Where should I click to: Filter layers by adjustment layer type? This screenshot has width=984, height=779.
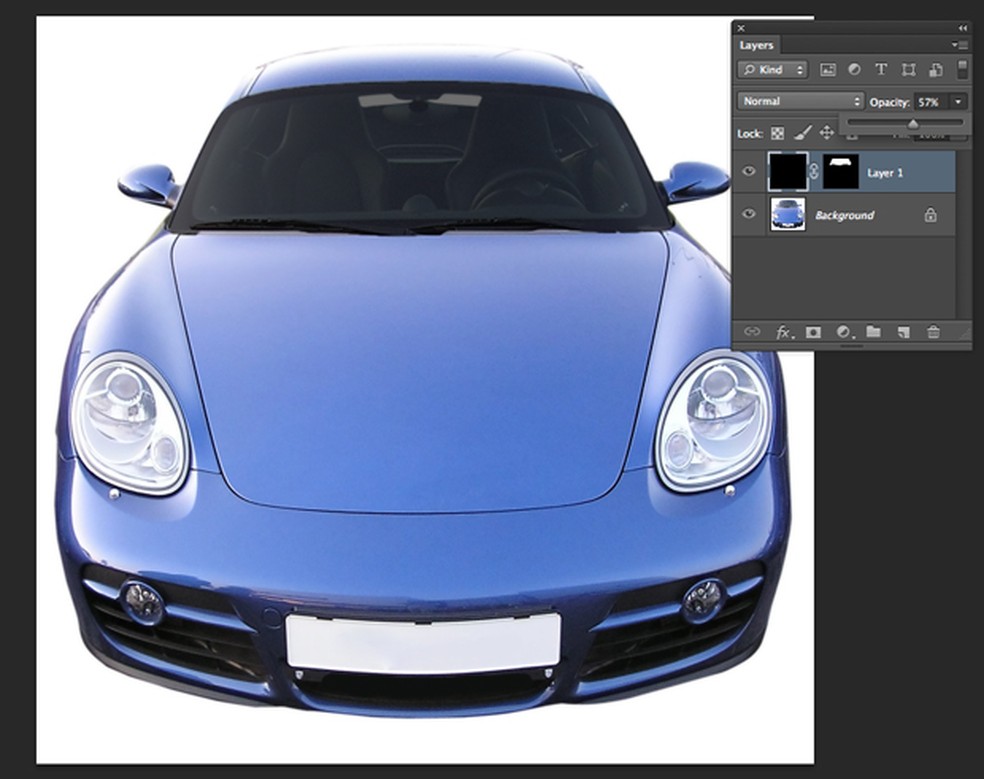854,70
